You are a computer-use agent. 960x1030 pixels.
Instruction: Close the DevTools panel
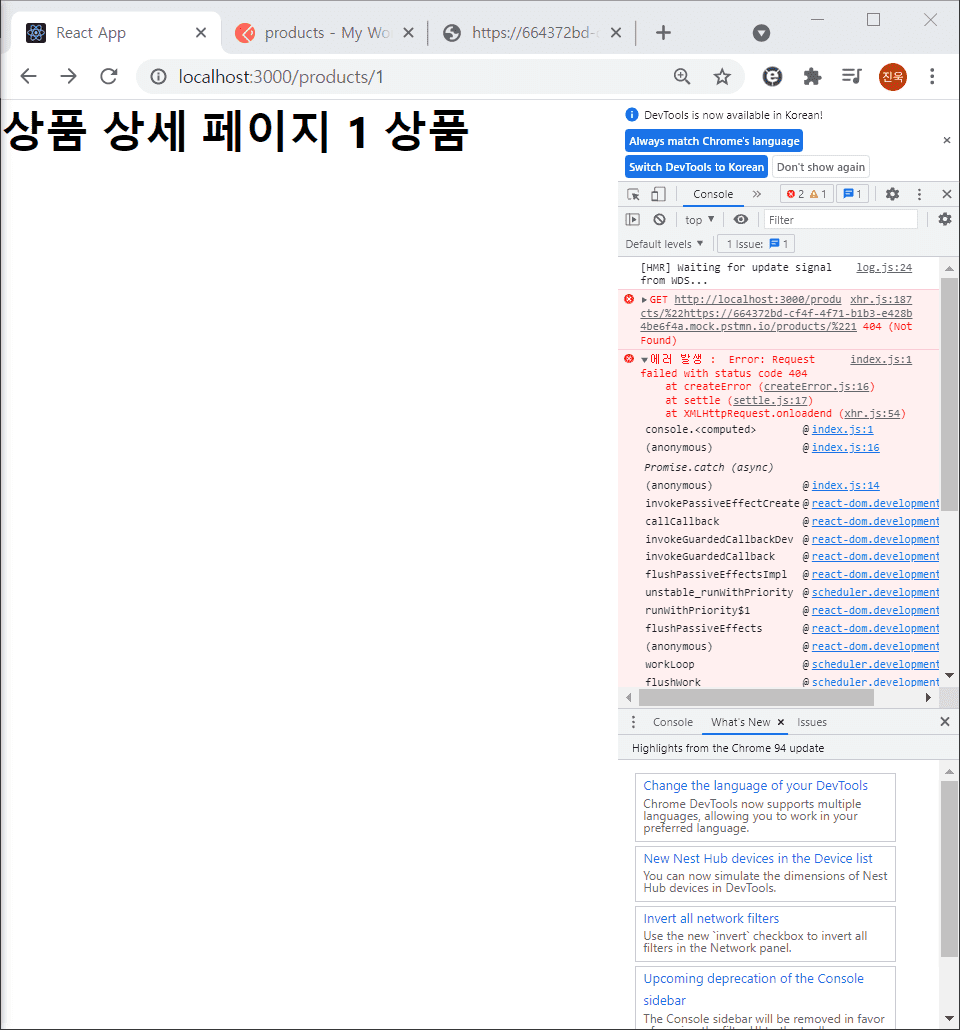[x=946, y=194]
